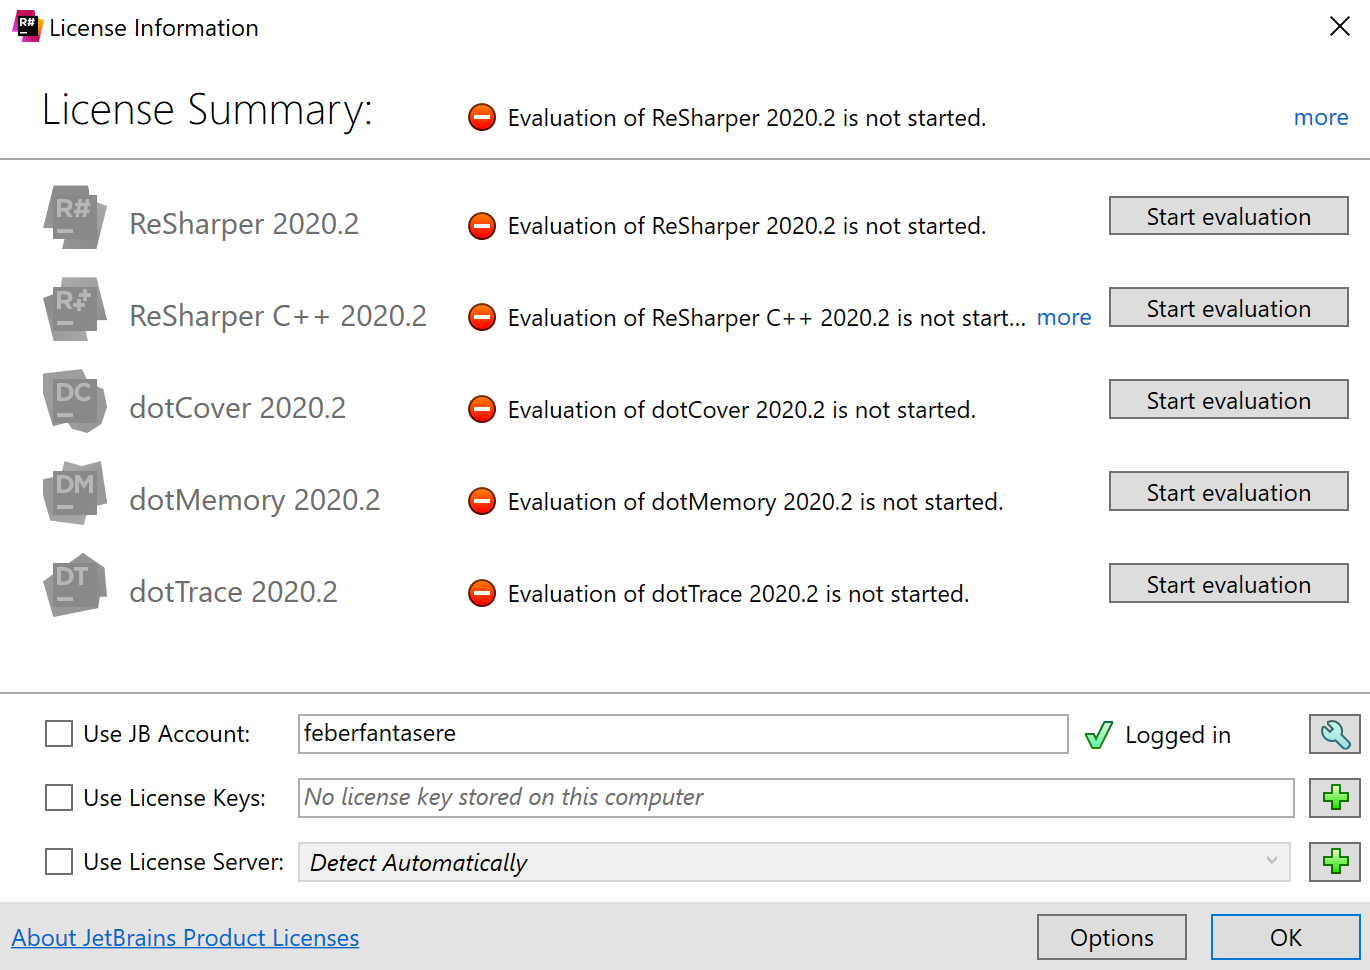This screenshot has width=1370, height=970.
Task: Open JB Account settings wrench icon
Action: click(x=1335, y=734)
